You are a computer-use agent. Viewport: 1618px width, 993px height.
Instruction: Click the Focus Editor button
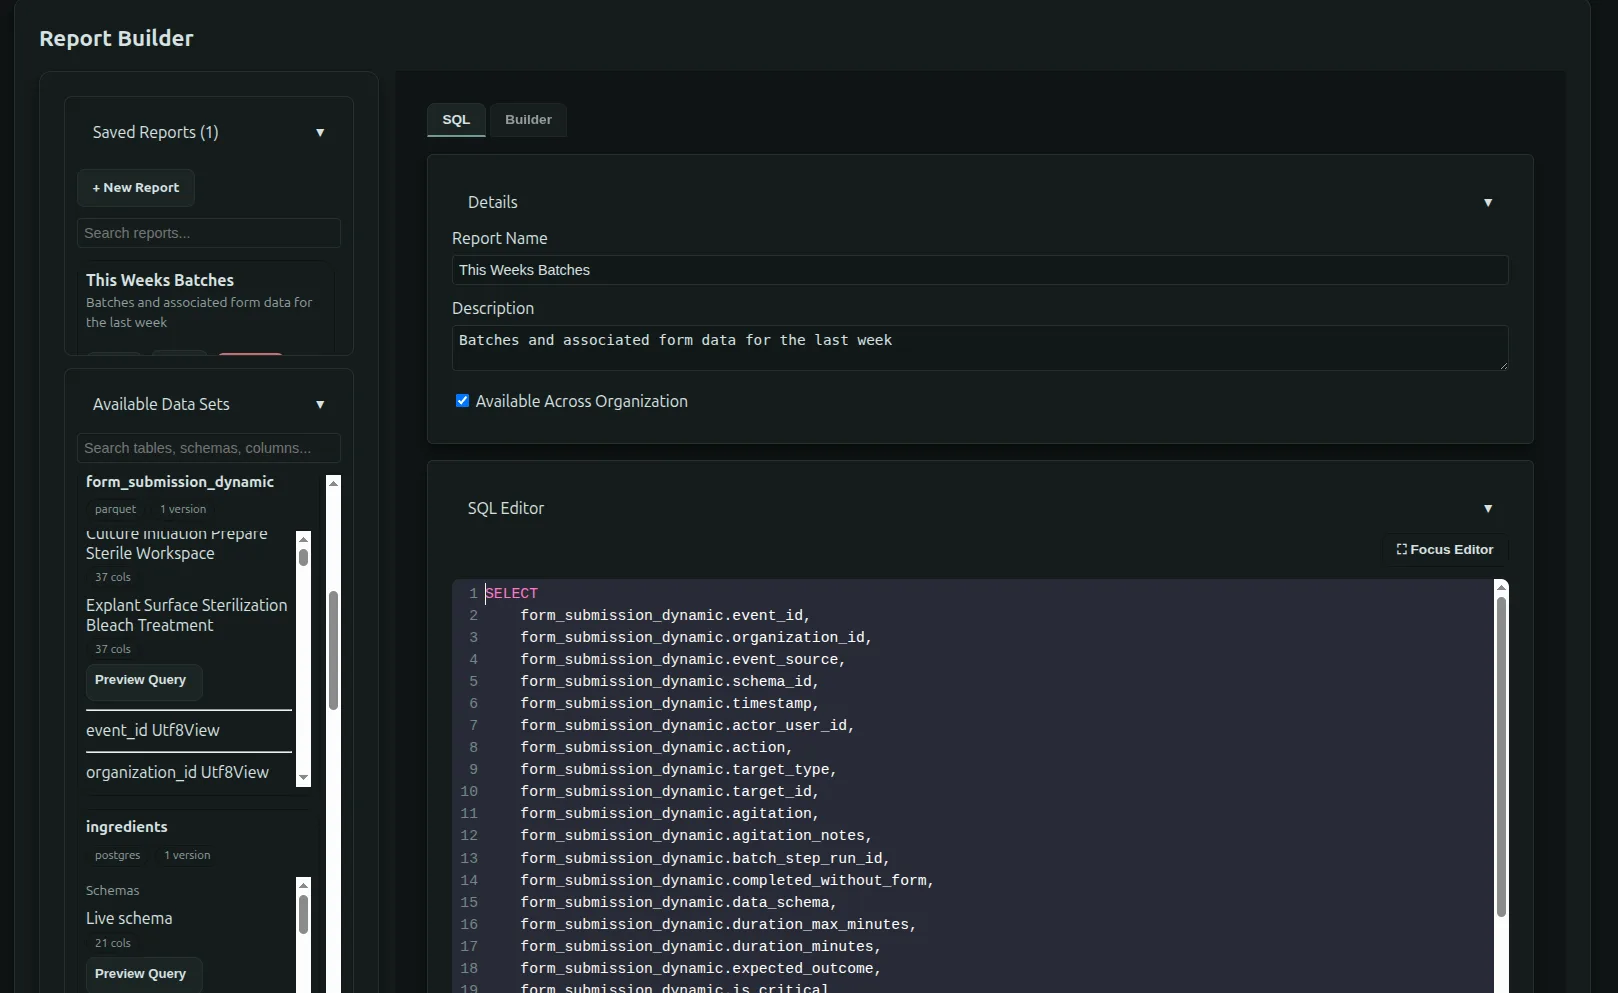[1445, 550]
